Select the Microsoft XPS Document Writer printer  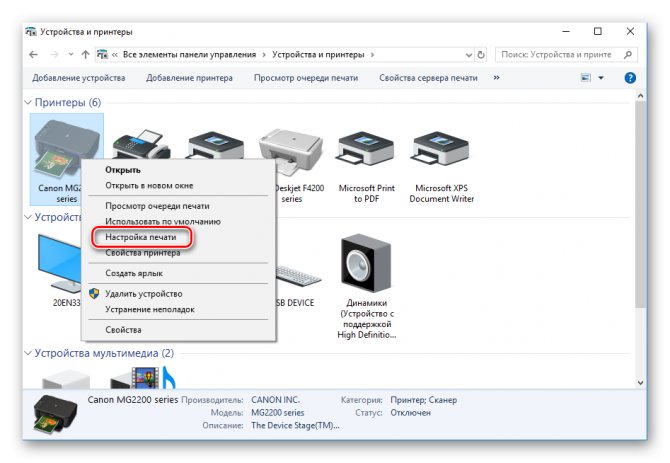[x=441, y=149]
